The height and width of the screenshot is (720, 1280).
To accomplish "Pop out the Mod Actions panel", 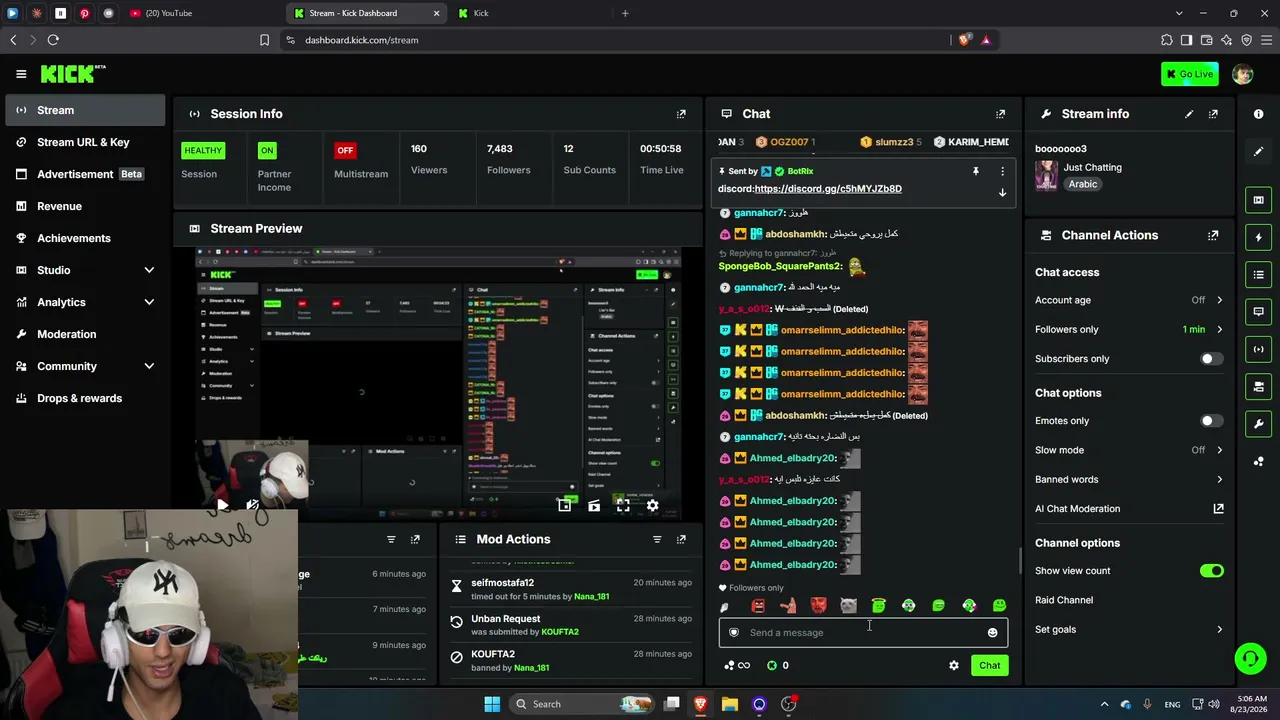I will coord(681,539).
